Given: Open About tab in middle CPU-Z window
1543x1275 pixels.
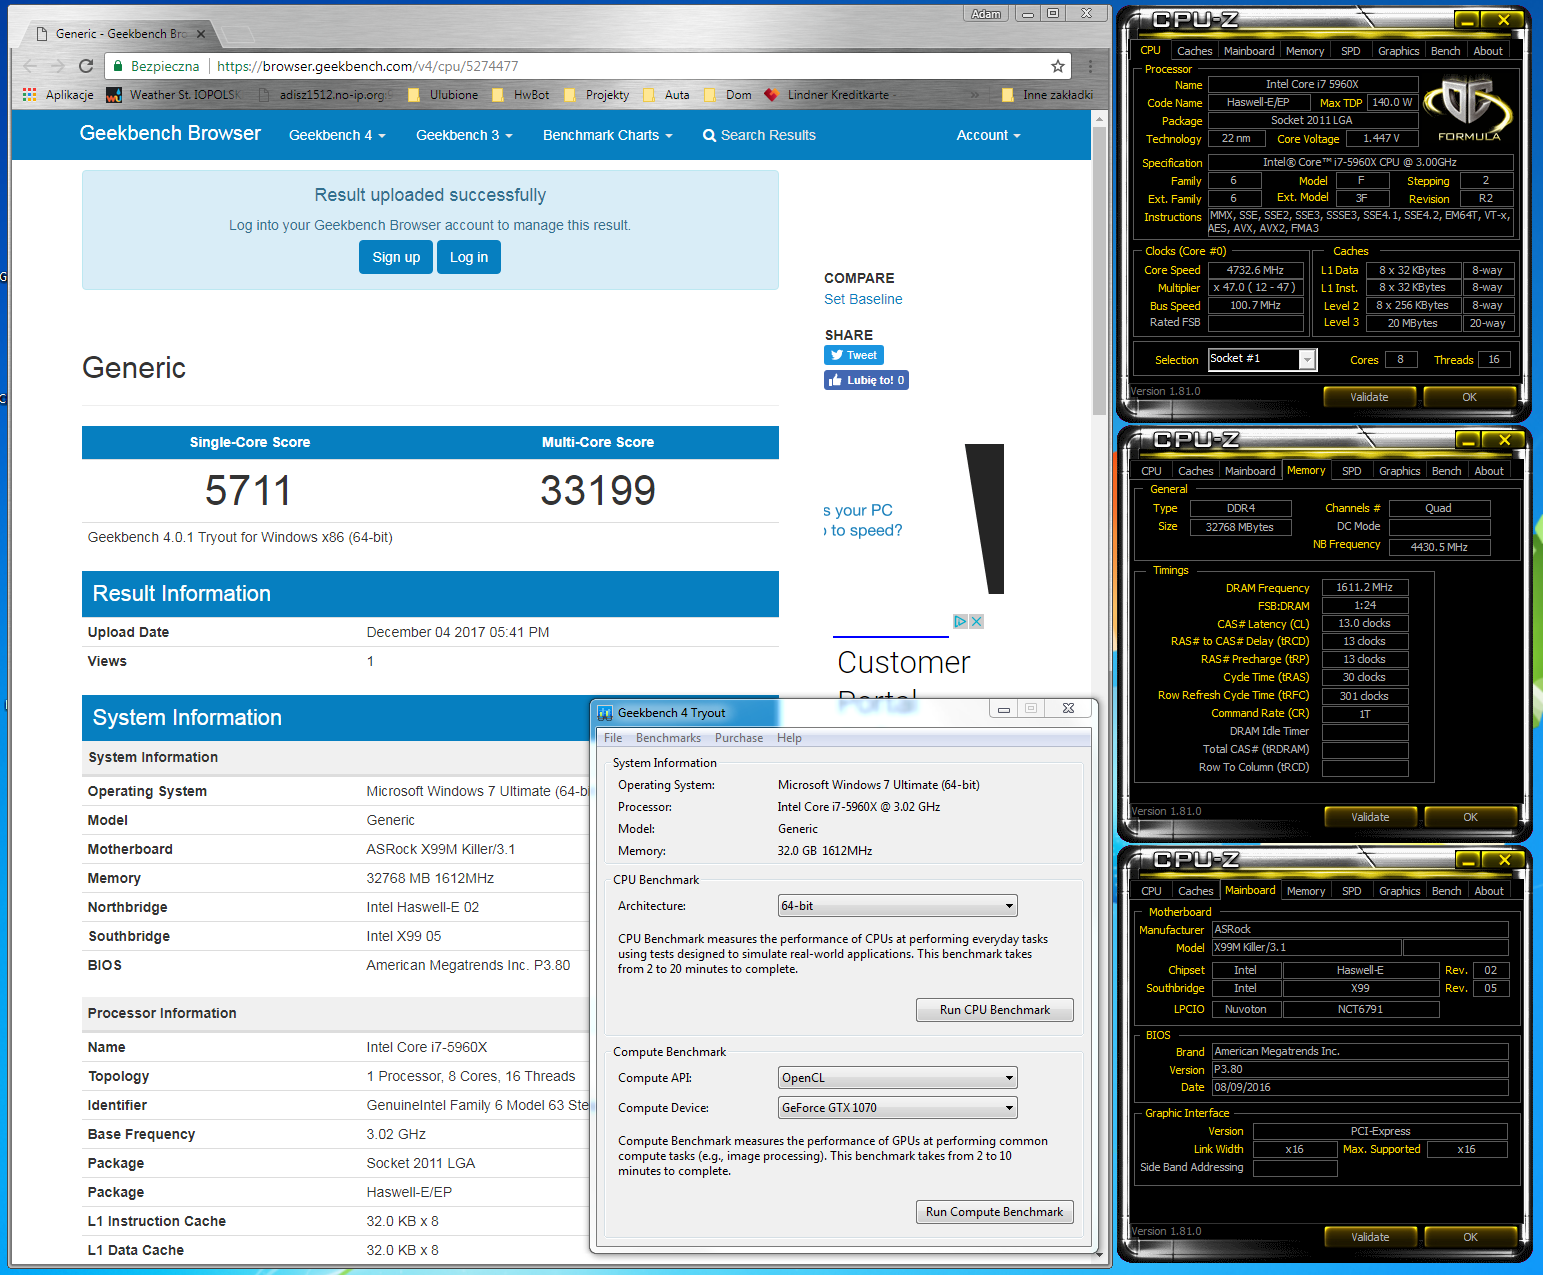Looking at the screenshot, I should tap(1489, 471).
